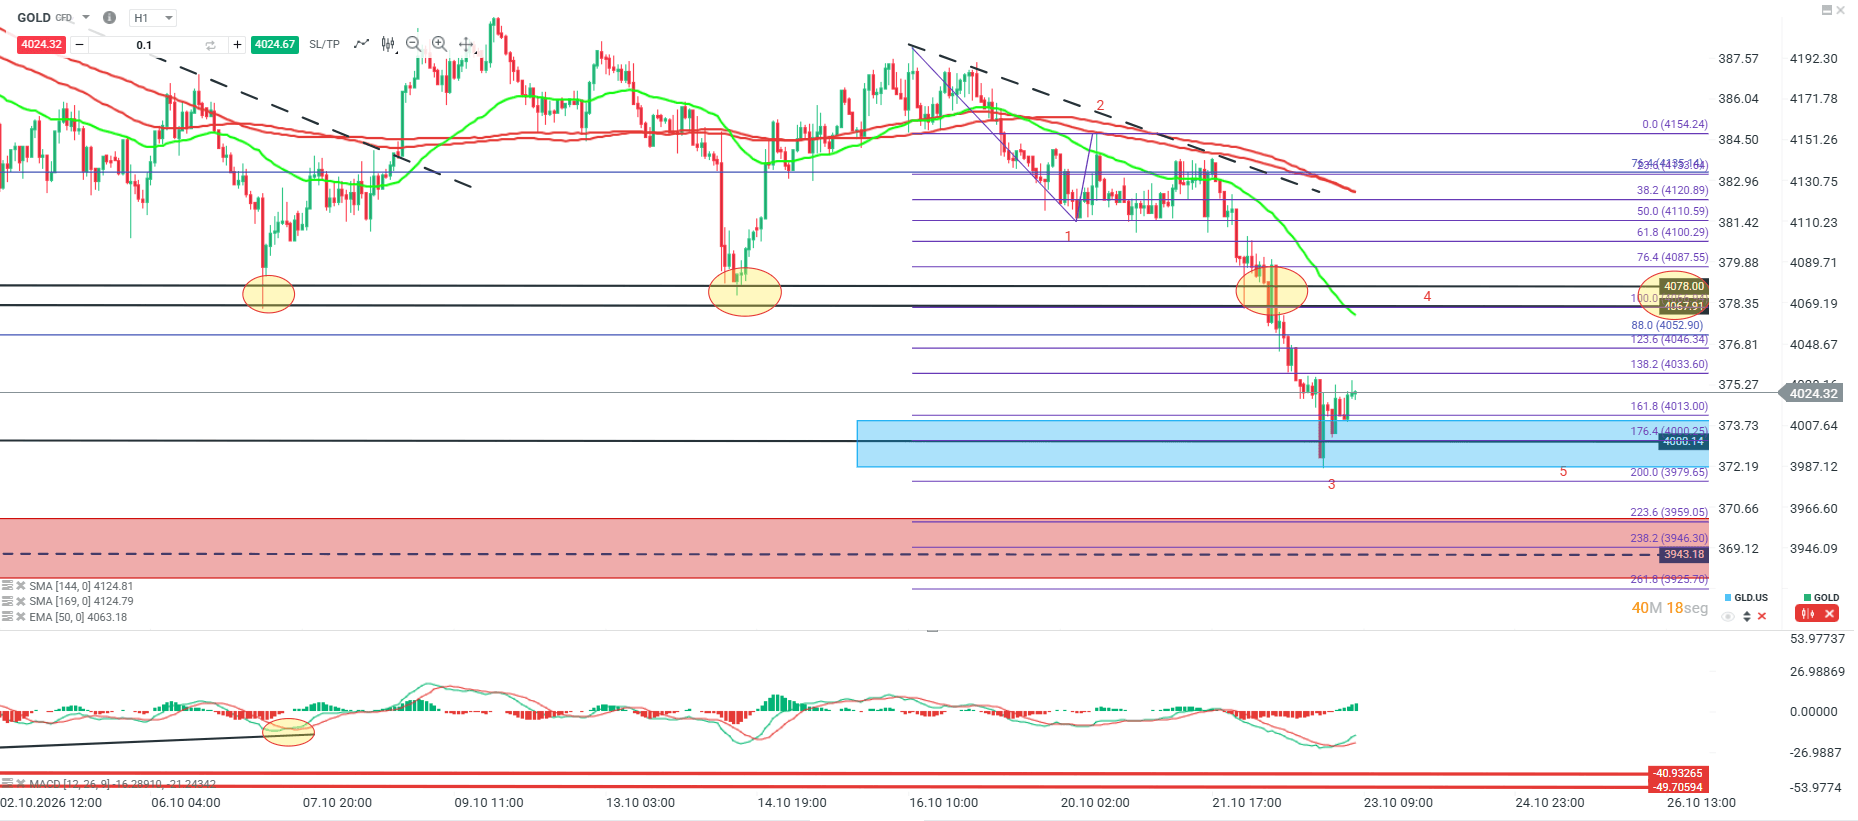1858x821 pixels.
Task: Click the 0.1 volume input field
Action: 145,45
